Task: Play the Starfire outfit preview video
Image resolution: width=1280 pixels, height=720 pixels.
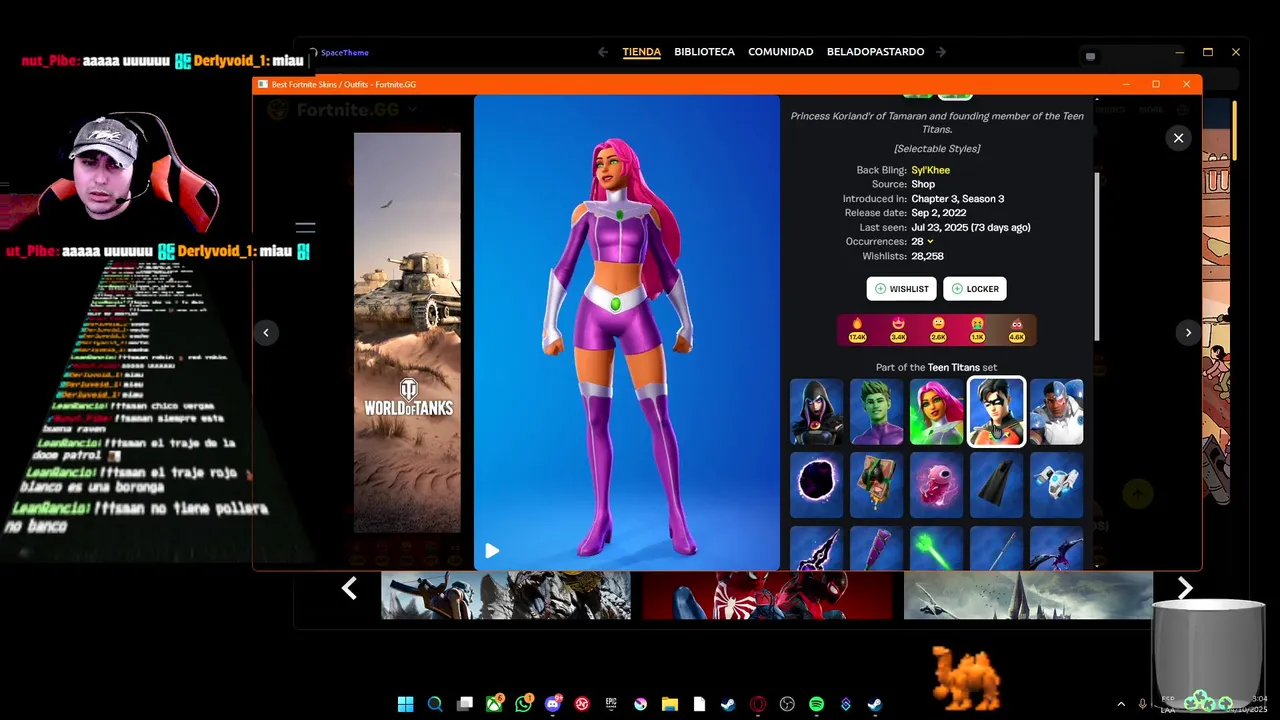Action: pyautogui.click(x=492, y=550)
